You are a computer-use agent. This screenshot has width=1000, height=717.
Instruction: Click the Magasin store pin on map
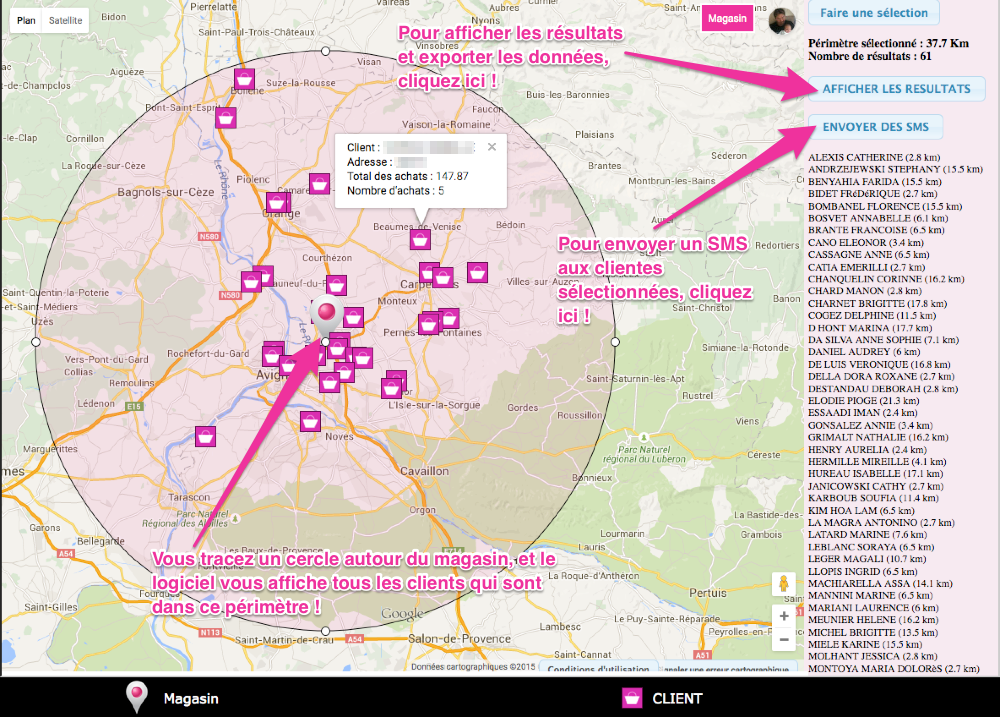point(326,315)
